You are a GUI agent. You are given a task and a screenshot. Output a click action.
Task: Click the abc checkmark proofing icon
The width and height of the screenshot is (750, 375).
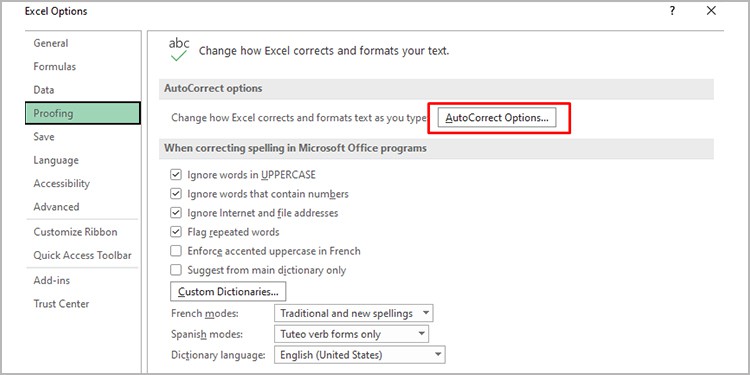click(179, 50)
